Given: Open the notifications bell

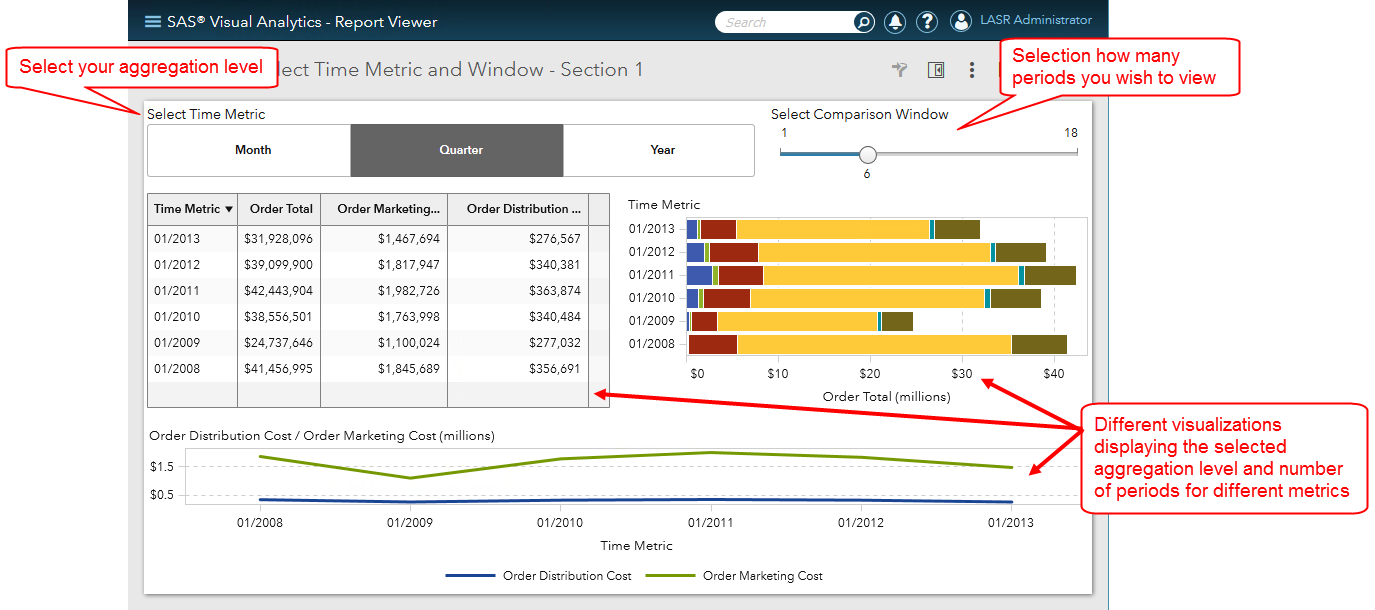Looking at the screenshot, I should coord(894,22).
